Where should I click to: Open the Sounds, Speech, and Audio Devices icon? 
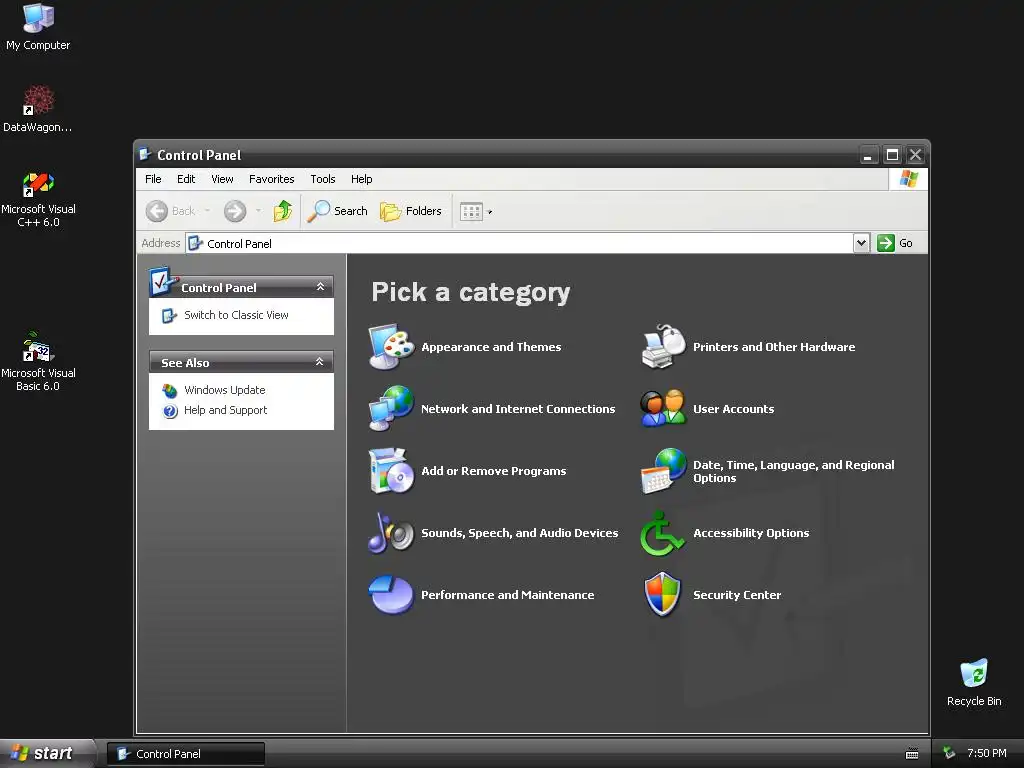click(391, 533)
